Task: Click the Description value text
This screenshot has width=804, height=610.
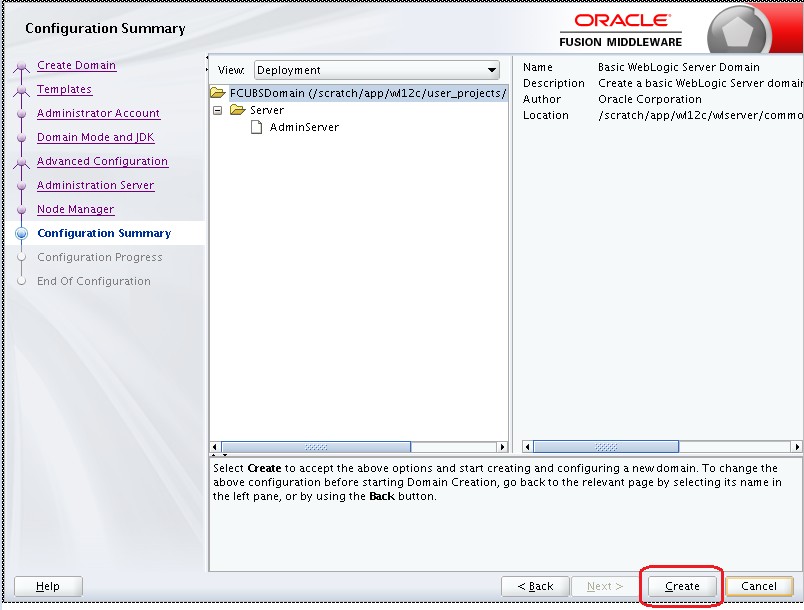Action: pyautogui.click(x=700, y=83)
